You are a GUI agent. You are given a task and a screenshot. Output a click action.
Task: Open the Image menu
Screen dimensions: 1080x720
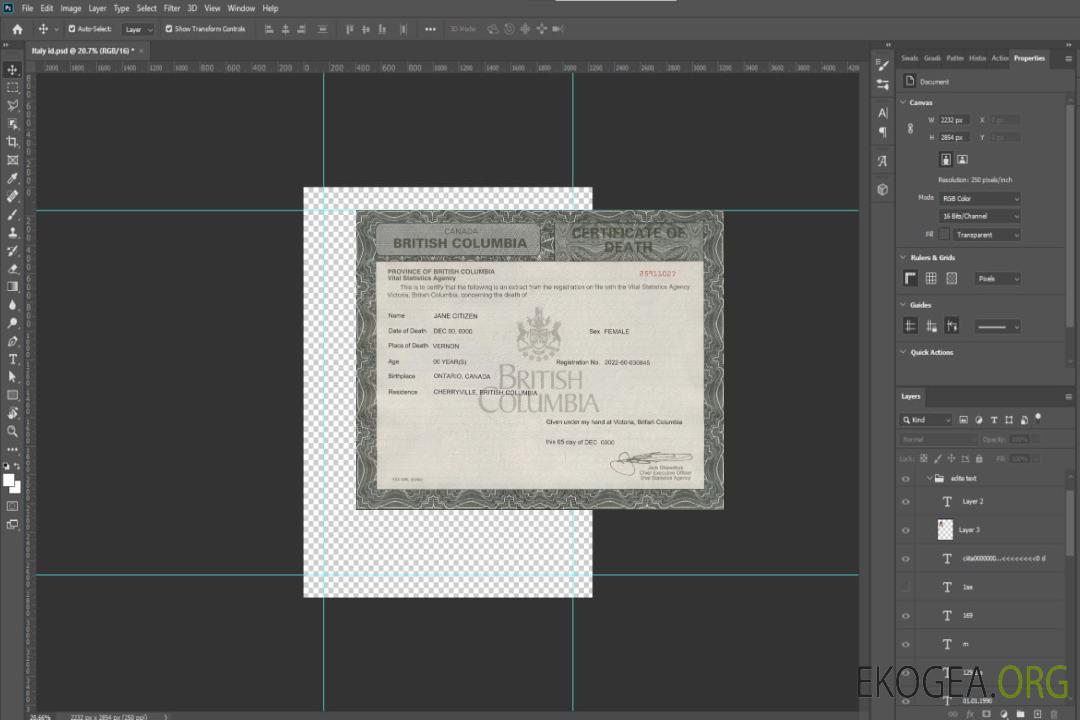[x=71, y=8]
